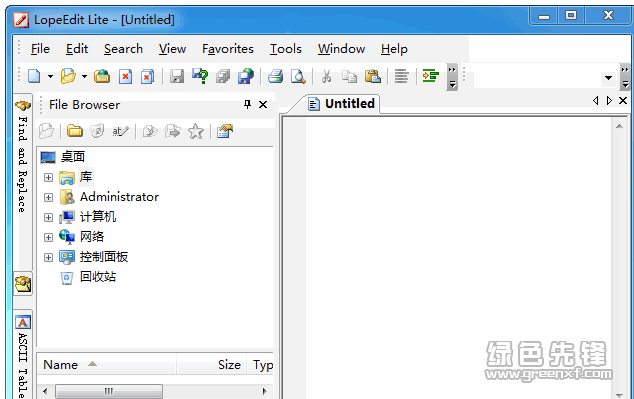
Task: Select the 回收站 tree item
Action: pos(98,277)
